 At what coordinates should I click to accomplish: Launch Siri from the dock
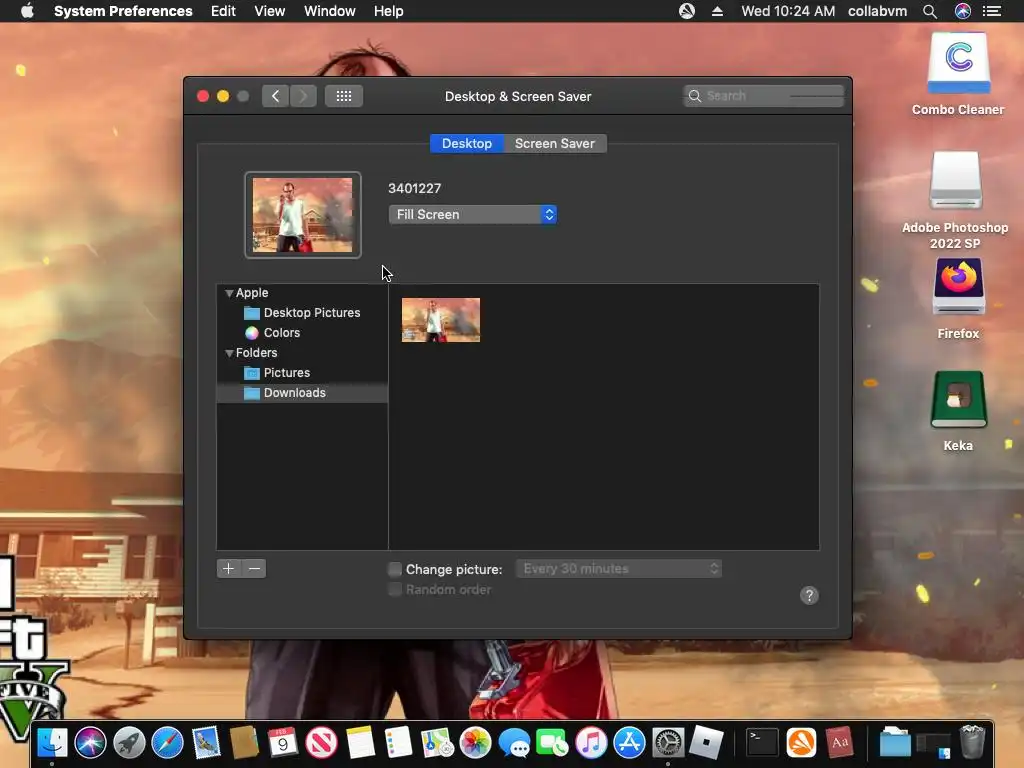click(90, 743)
